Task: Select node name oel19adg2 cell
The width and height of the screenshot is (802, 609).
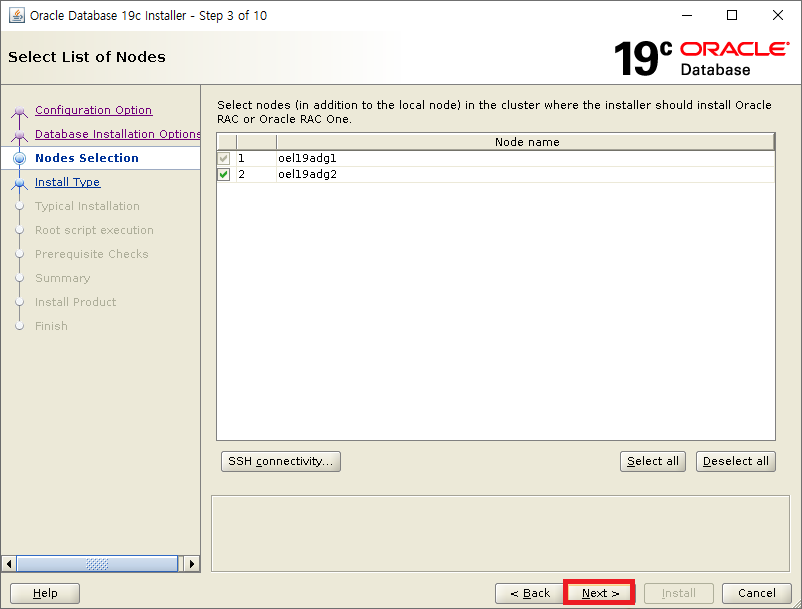Action: tap(525, 174)
